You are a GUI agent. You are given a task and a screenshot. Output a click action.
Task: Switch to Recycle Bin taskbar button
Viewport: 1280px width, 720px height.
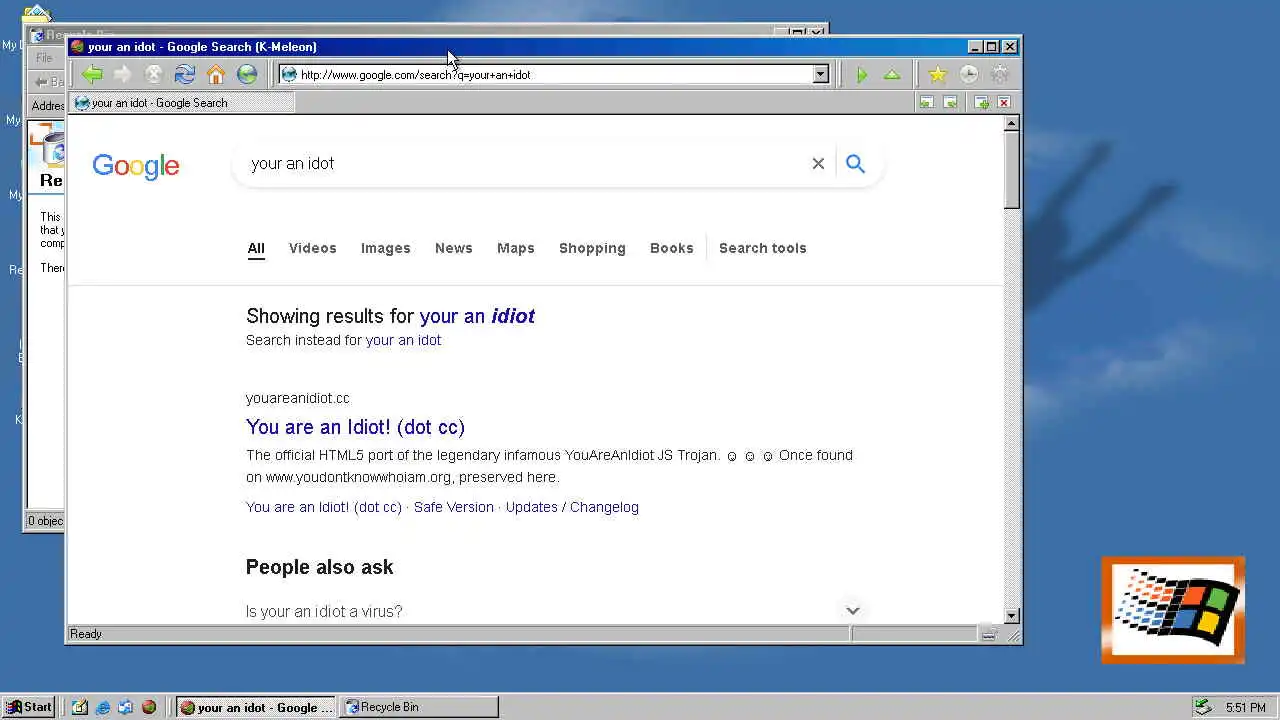(x=419, y=707)
